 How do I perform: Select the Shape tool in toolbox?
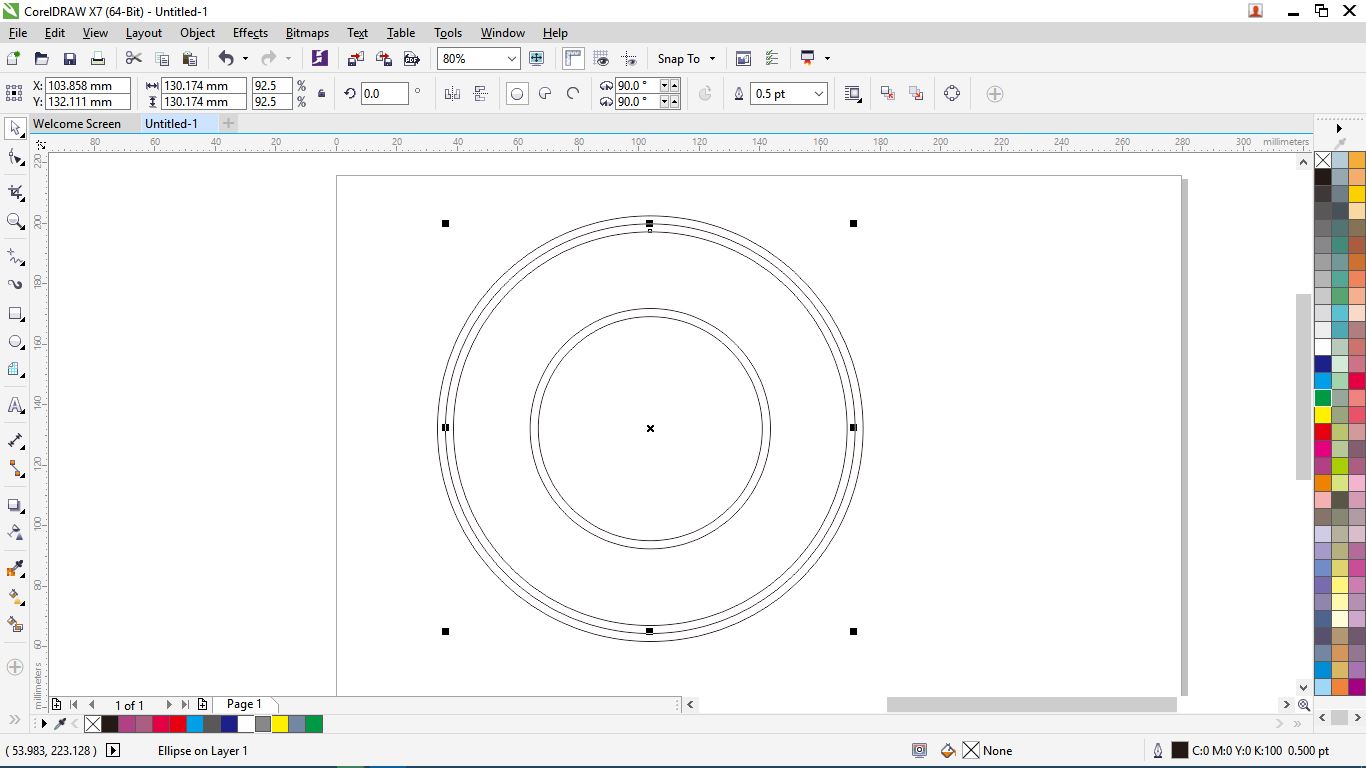click(15, 158)
